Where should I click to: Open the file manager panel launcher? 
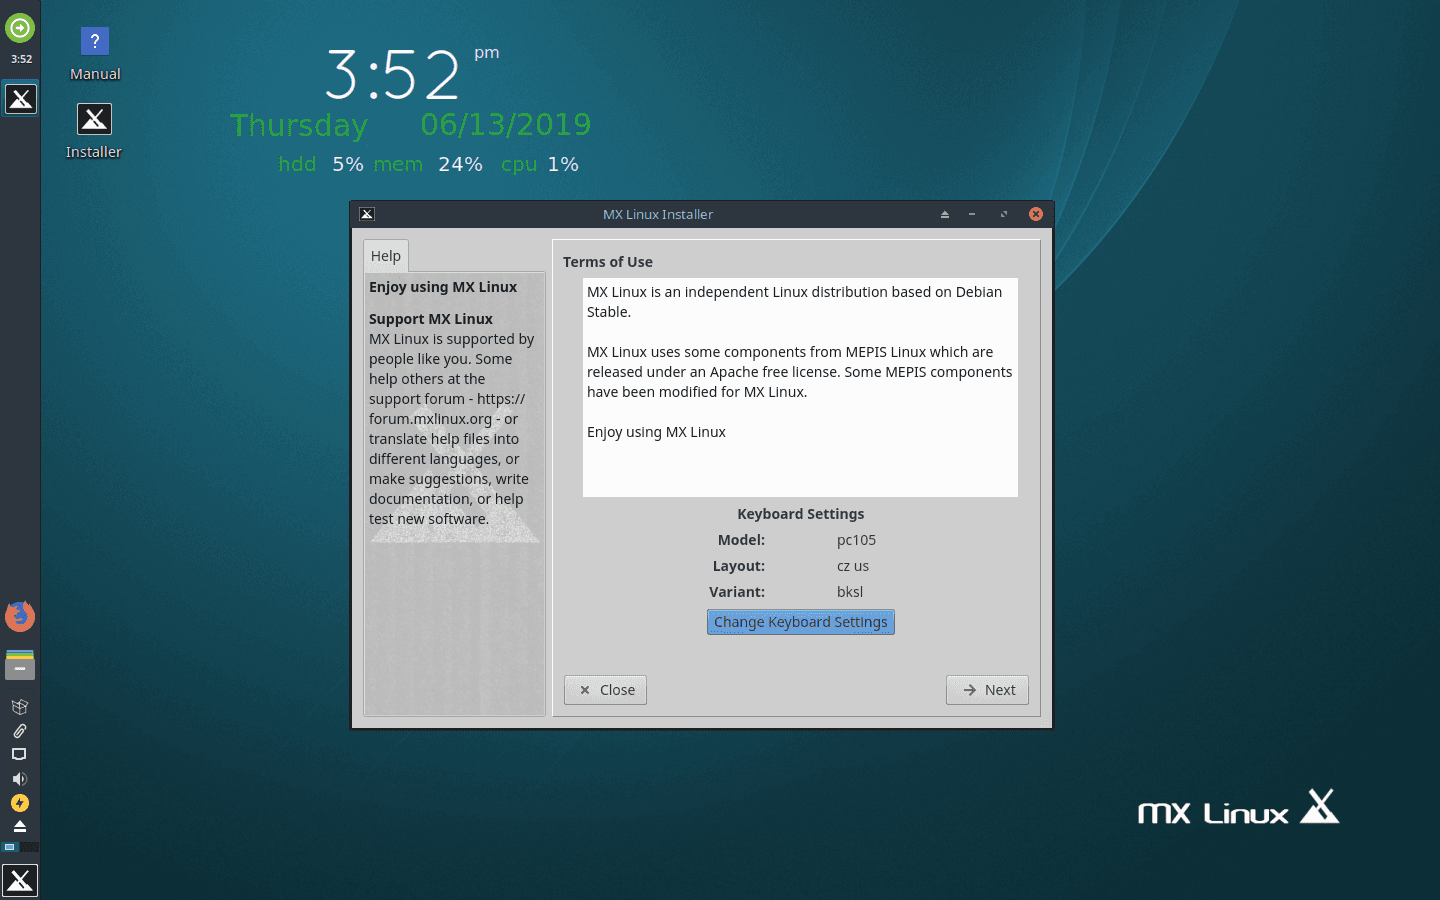(x=20, y=665)
